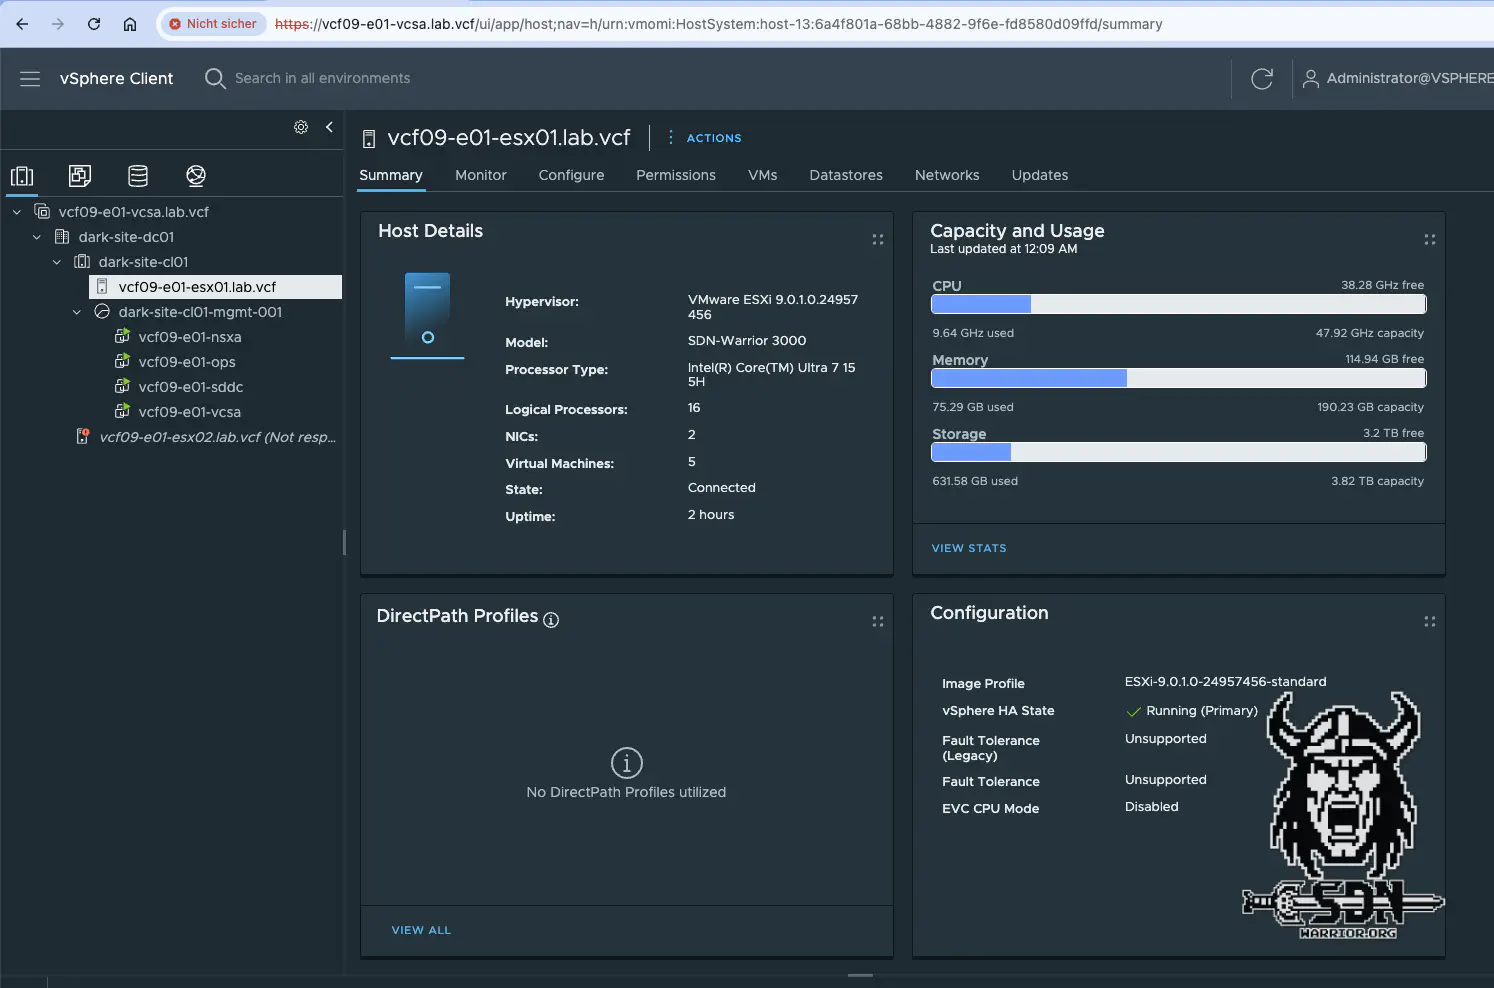The height and width of the screenshot is (988, 1494).
Task: Open the Datastores tab
Action: 845,175
